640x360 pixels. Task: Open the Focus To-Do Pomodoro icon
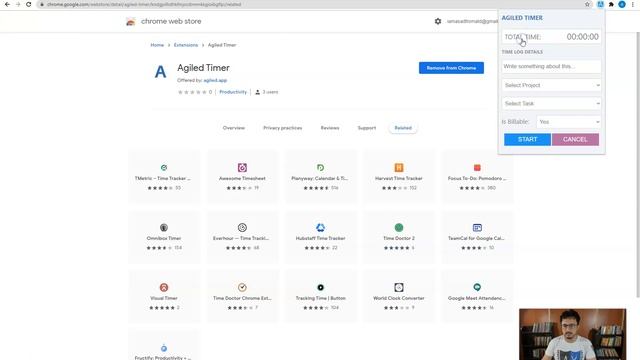point(477,167)
